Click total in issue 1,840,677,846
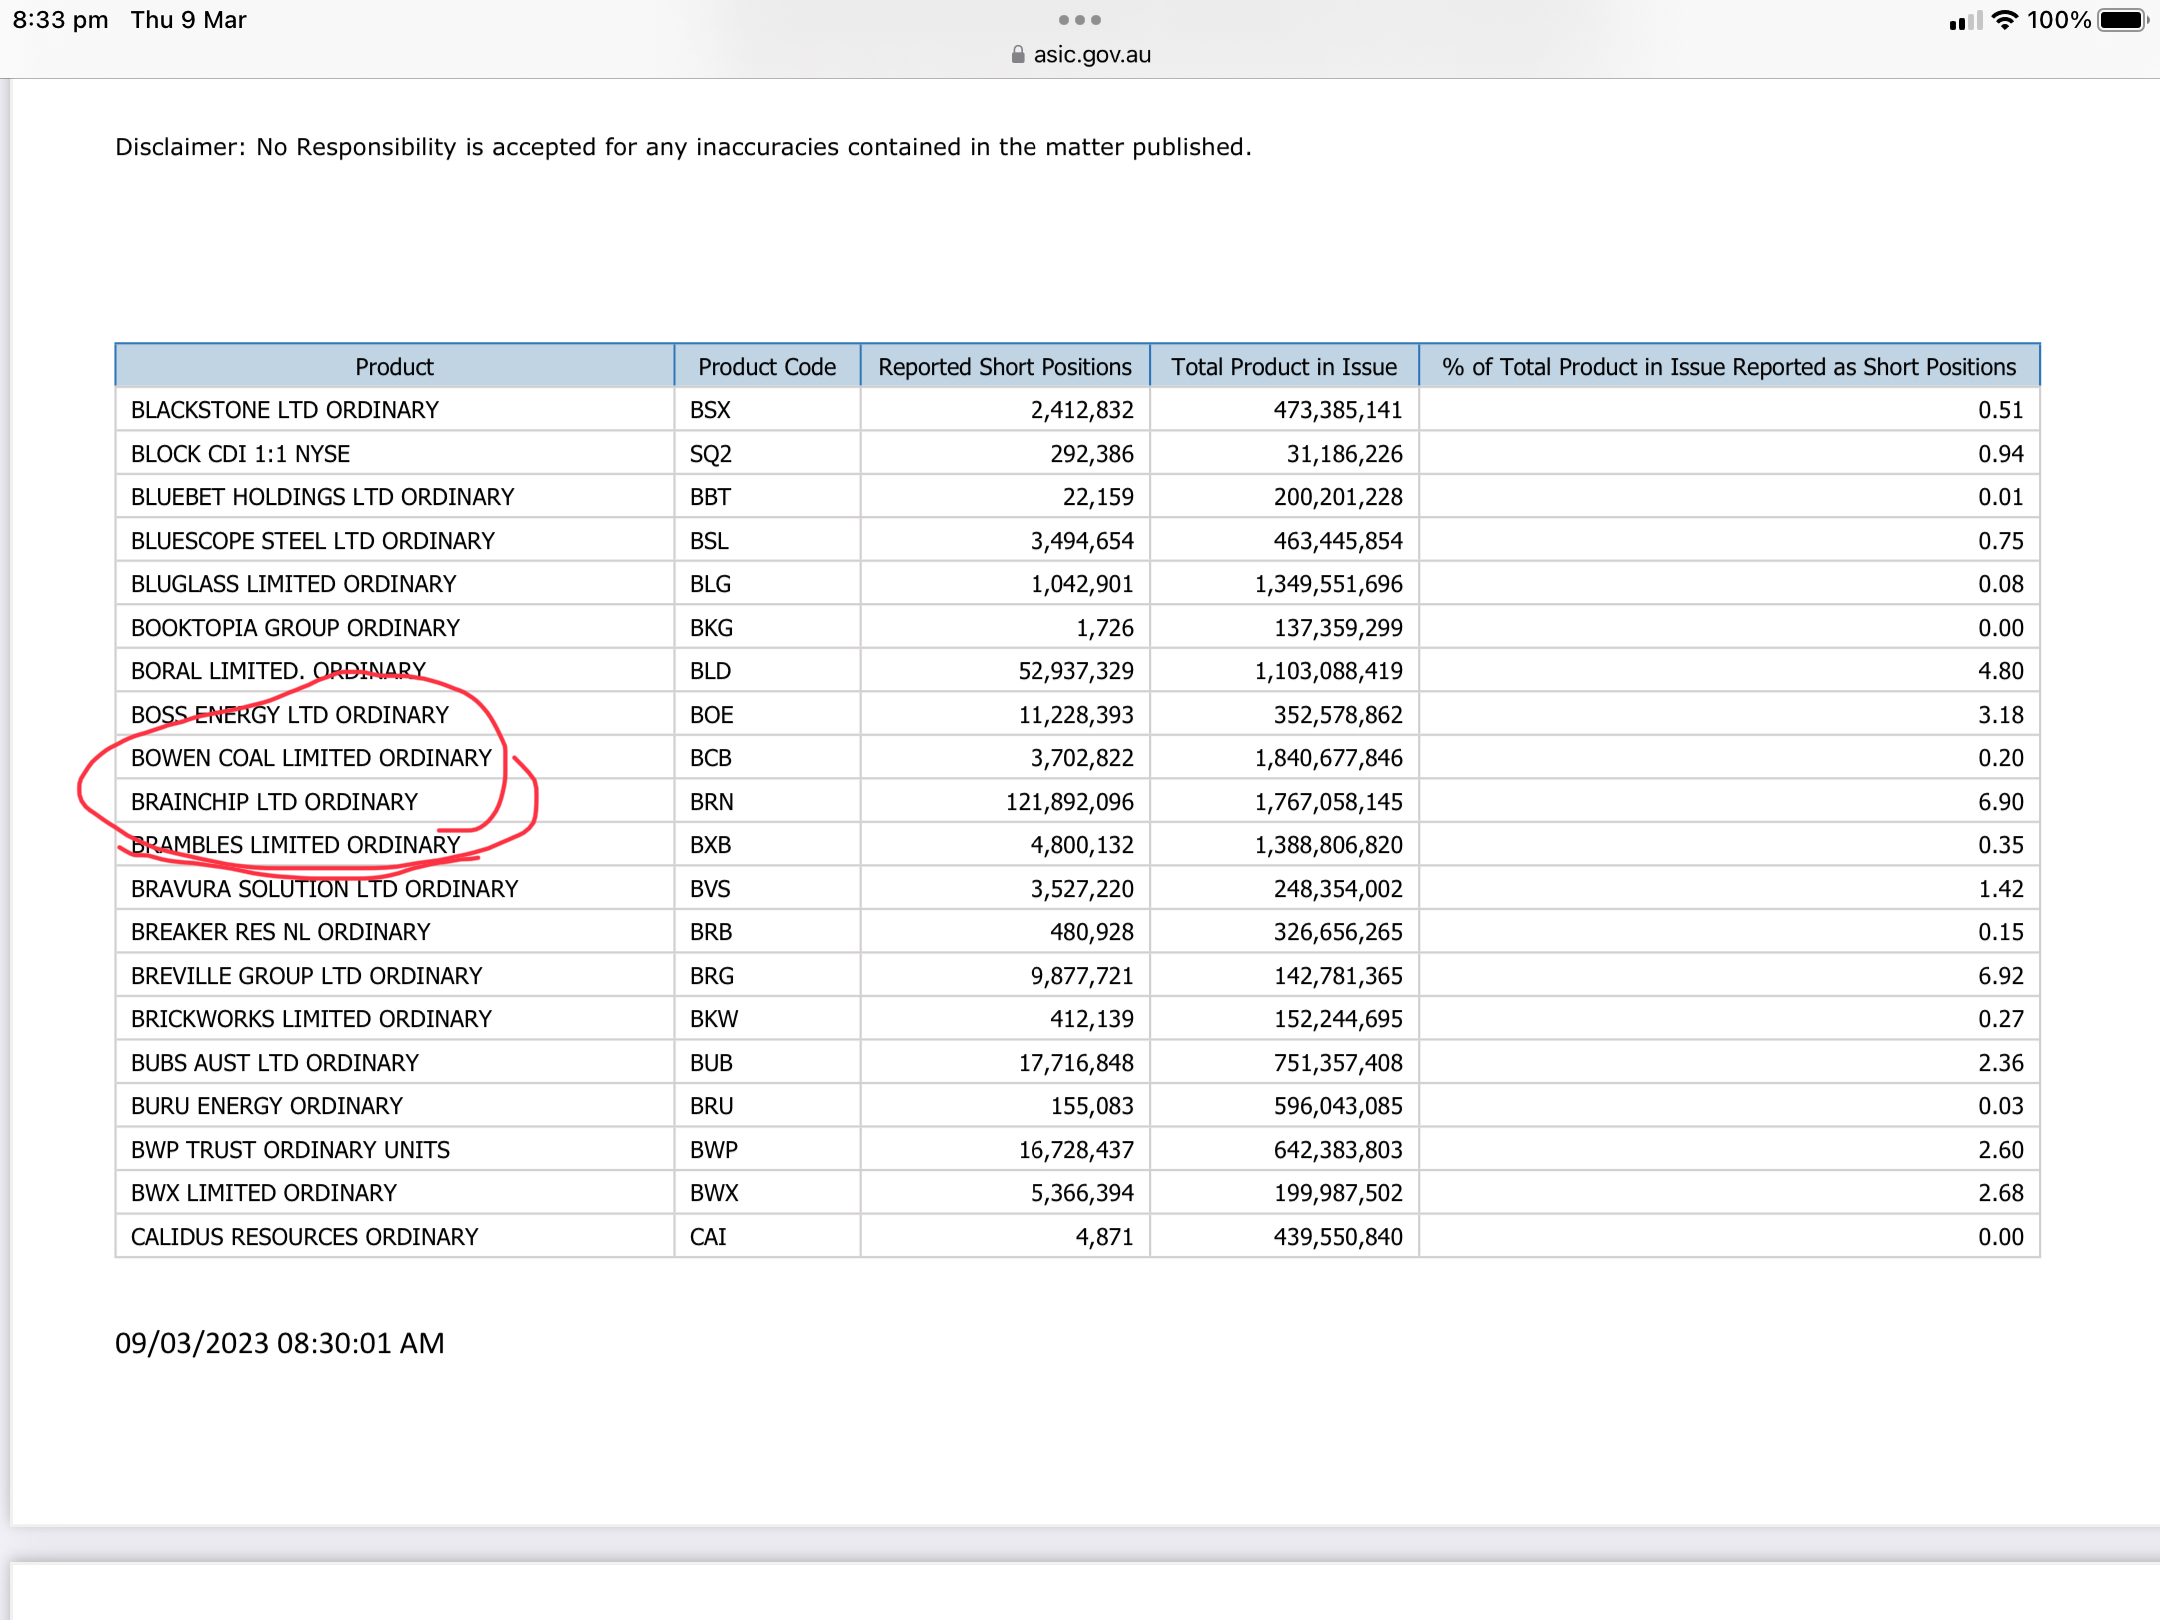 [x=1328, y=758]
